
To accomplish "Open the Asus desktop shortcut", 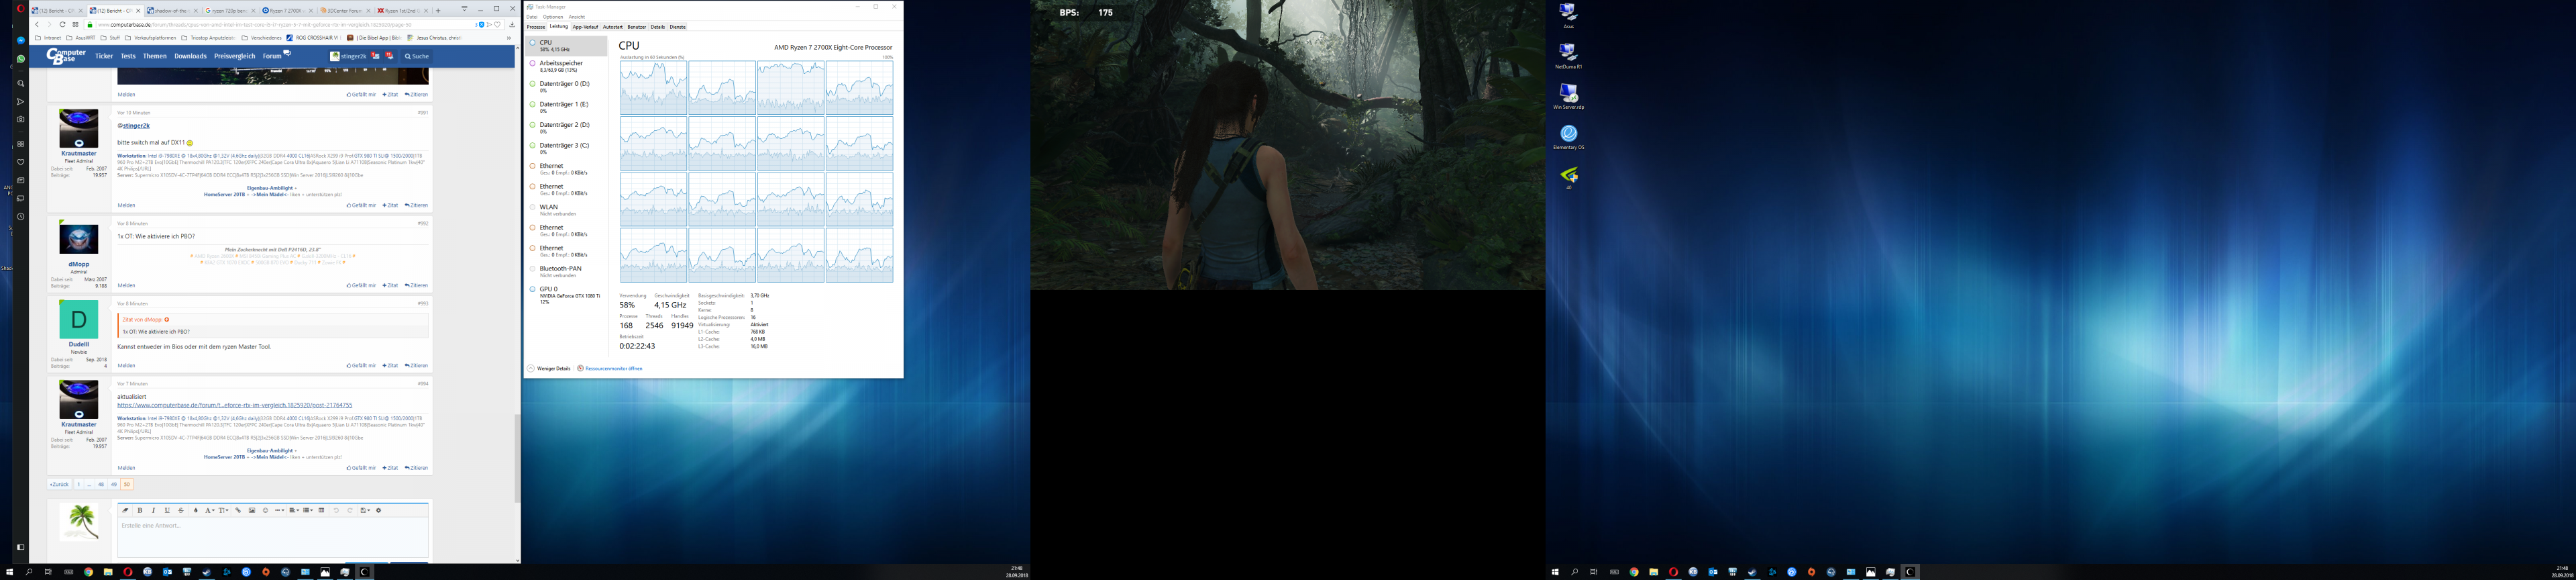I will tap(1568, 15).
